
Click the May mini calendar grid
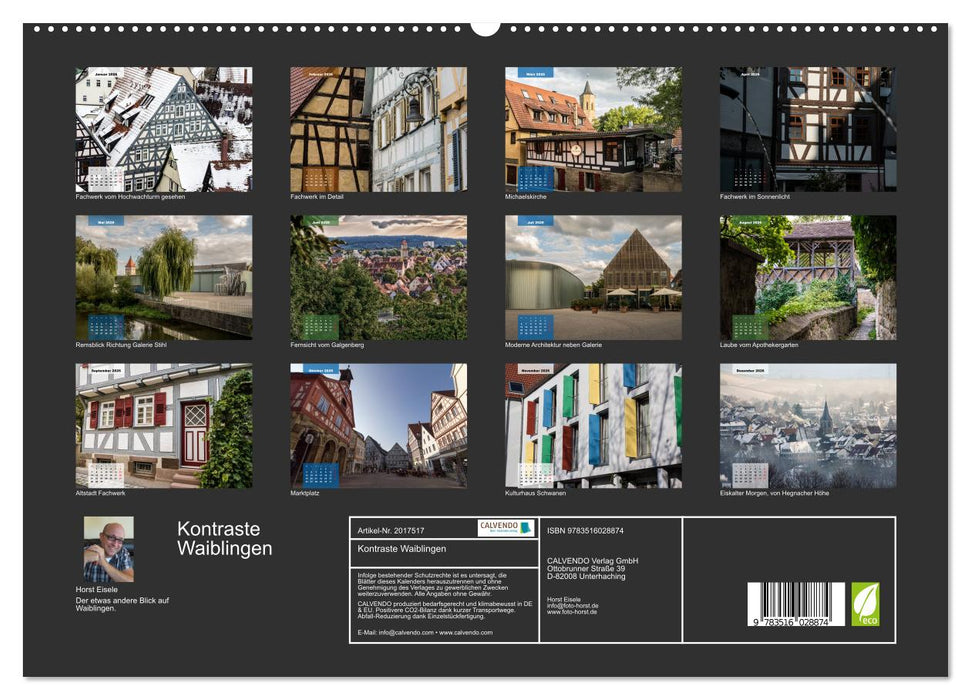pos(105,325)
